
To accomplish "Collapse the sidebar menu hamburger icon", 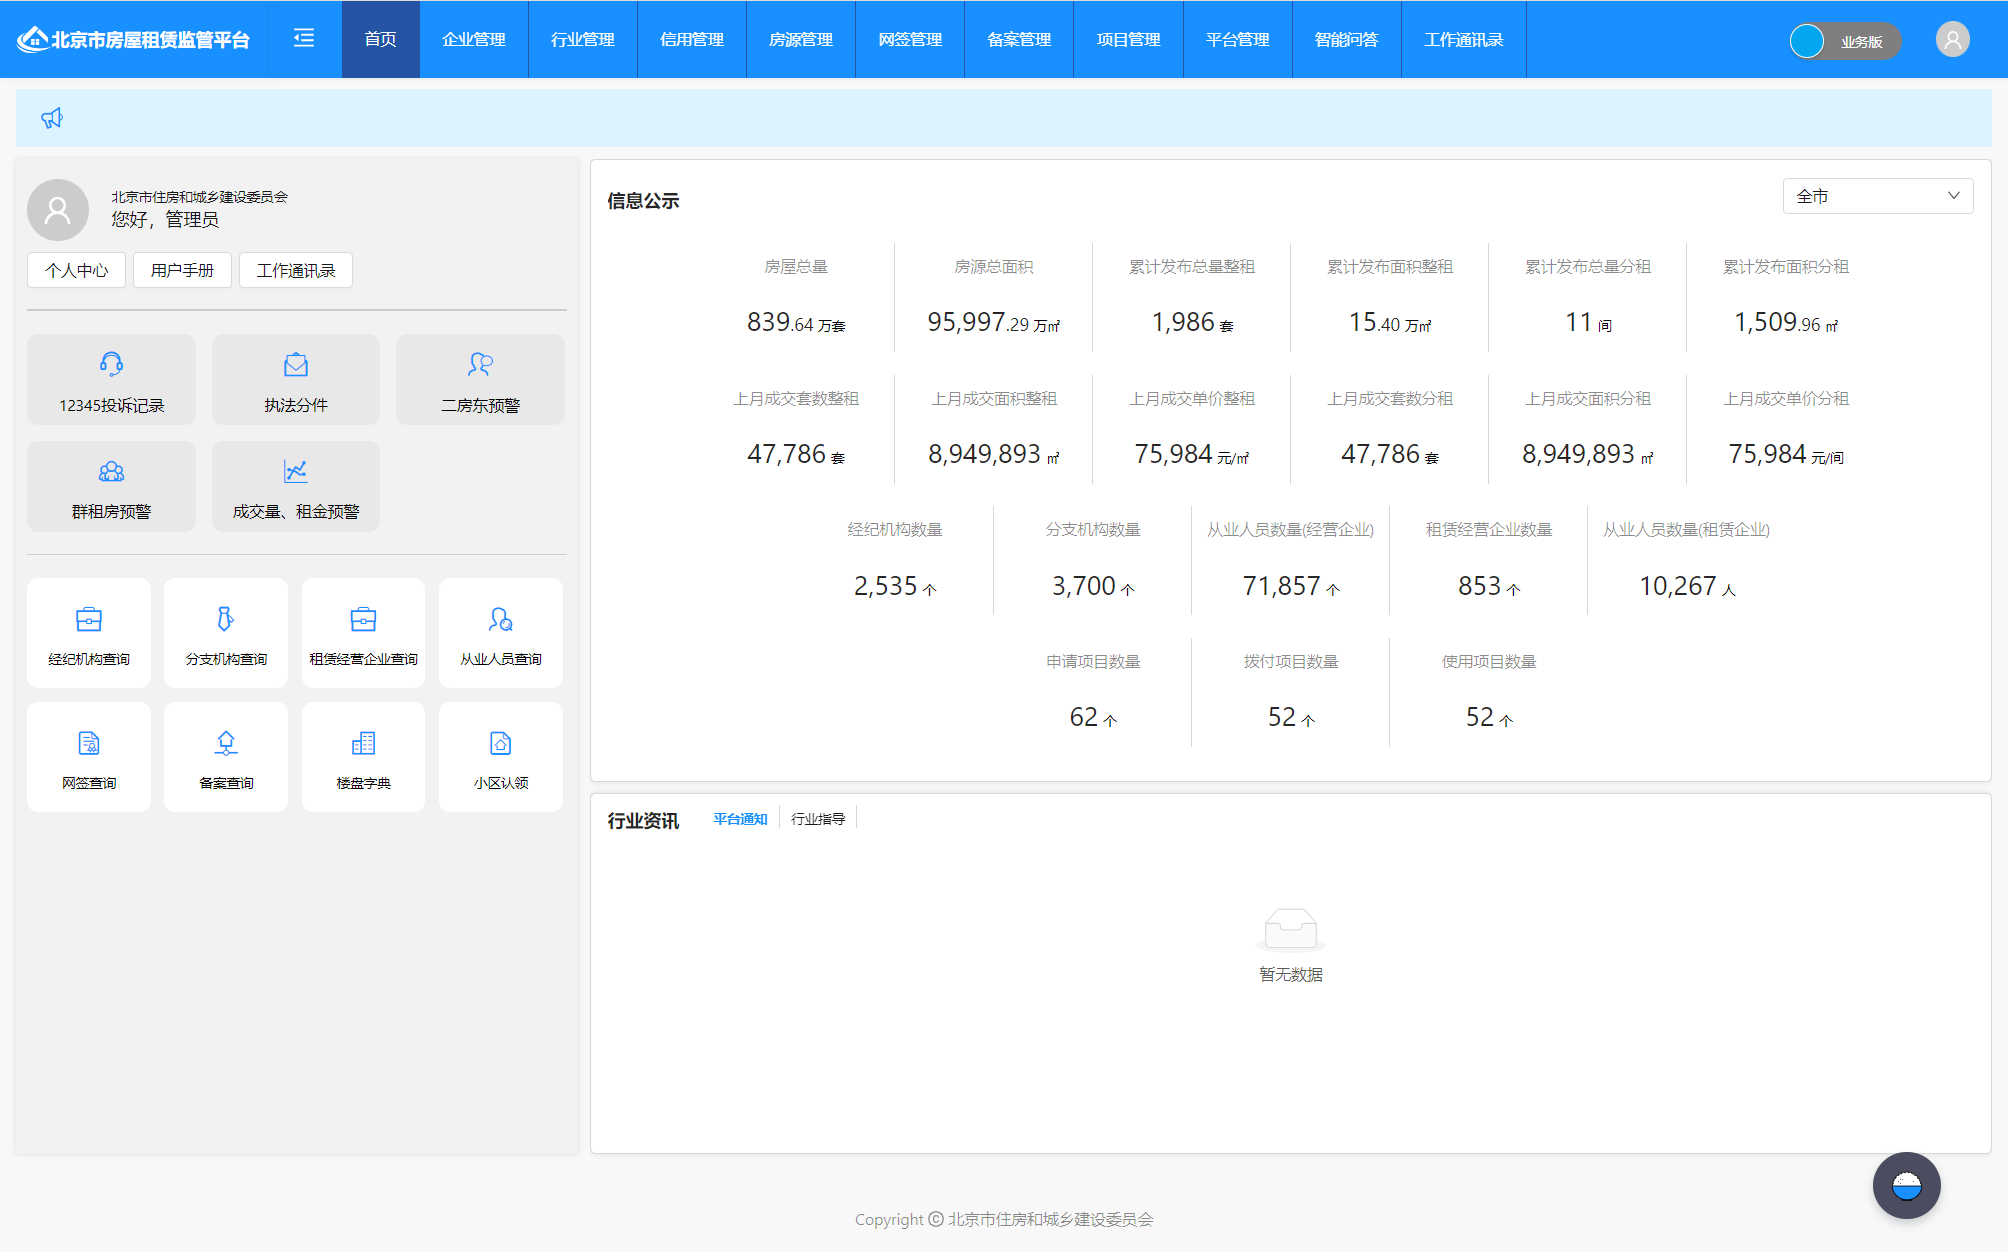I will pos(304,38).
